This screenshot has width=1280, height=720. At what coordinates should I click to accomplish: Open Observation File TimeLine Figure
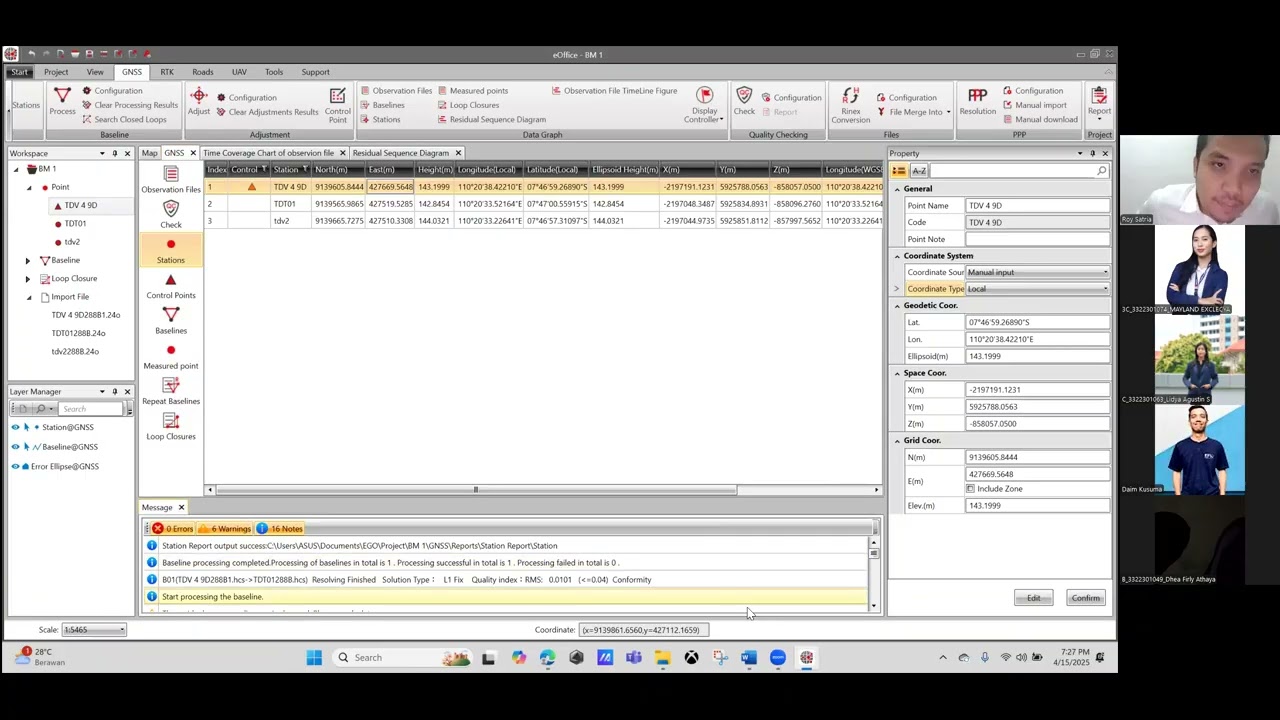614,91
